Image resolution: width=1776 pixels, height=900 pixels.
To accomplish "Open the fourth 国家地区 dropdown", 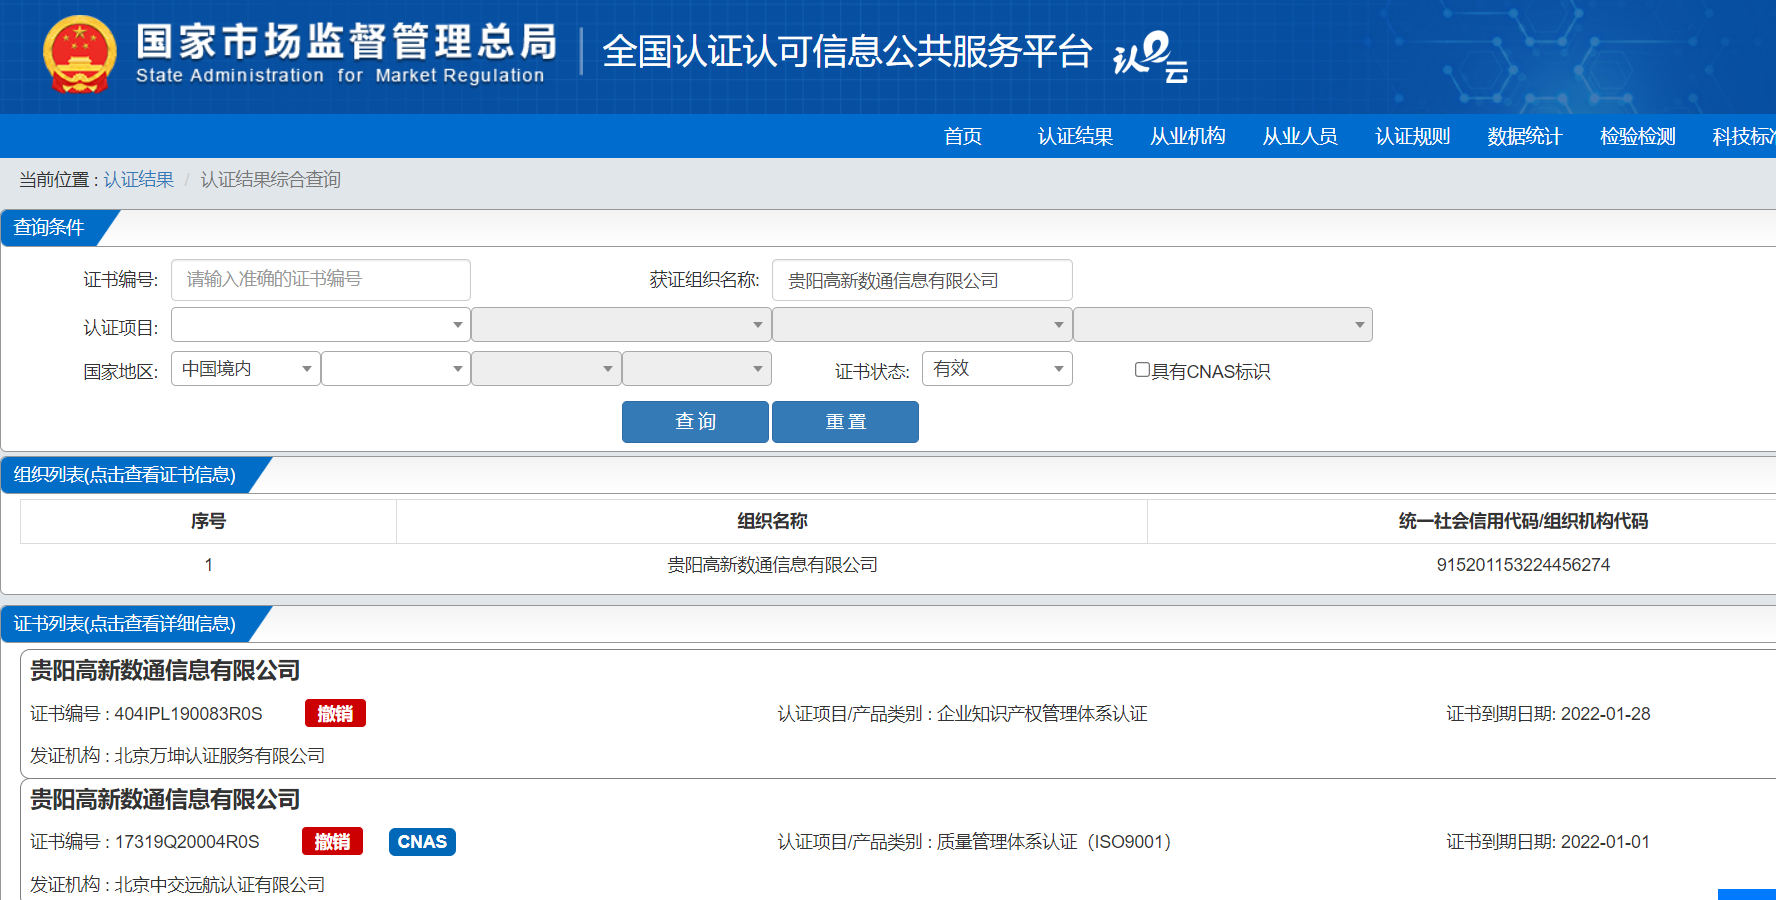I will pyautogui.click(x=697, y=368).
